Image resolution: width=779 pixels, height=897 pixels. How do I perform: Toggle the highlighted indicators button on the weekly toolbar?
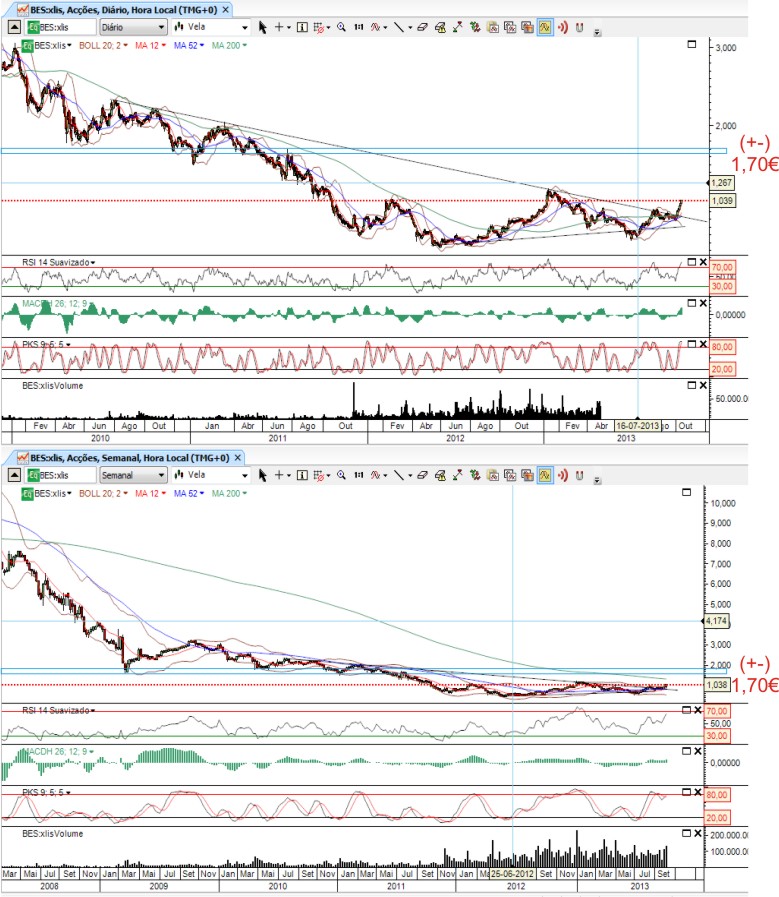(x=544, y=475)
